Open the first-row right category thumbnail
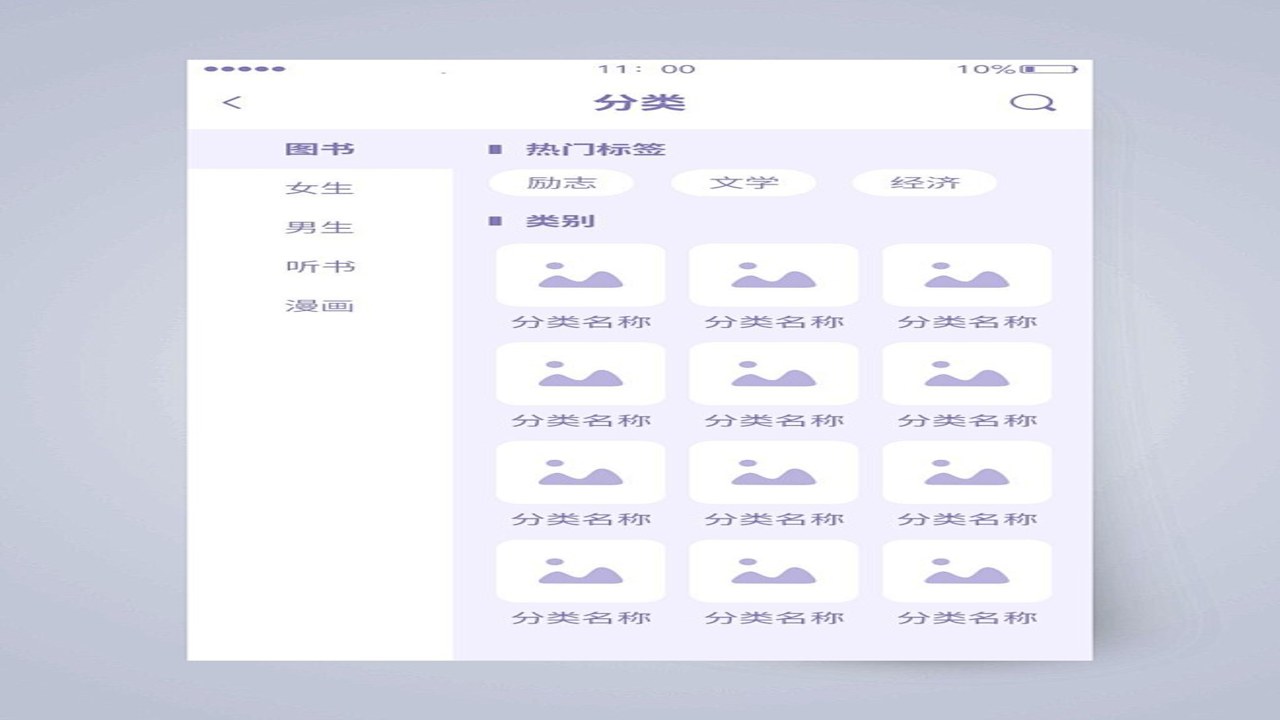This screenshot has height=720, width=1280. click(967, 275)
